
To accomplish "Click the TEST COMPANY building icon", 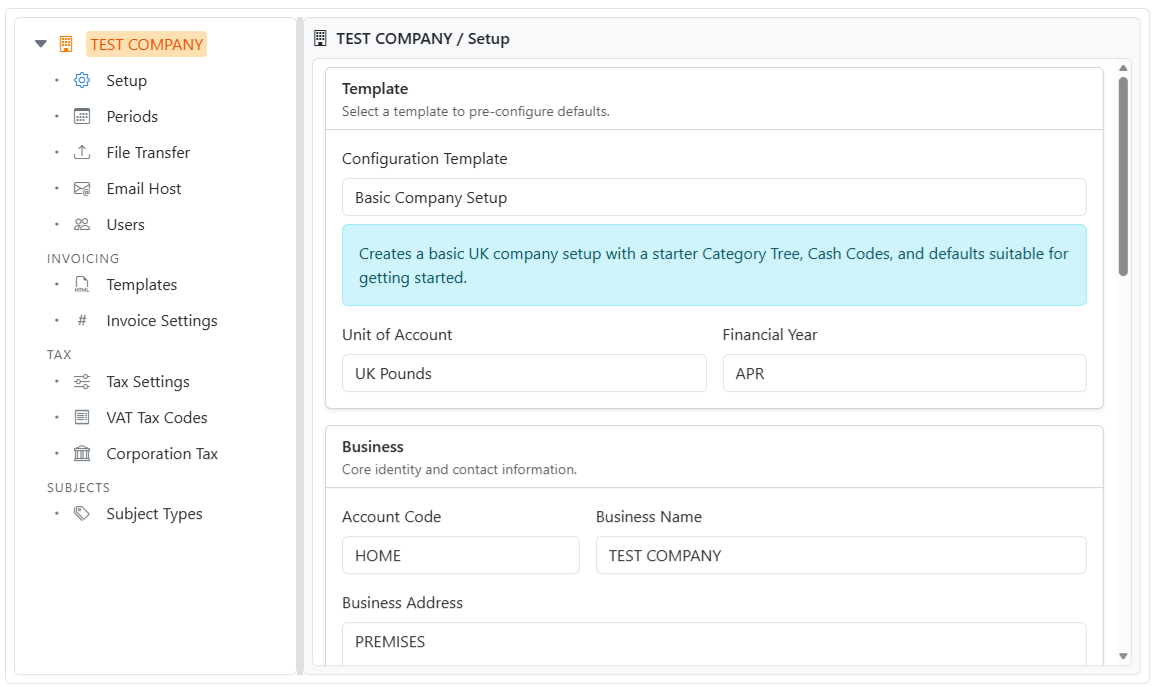I will click(65, 44).
